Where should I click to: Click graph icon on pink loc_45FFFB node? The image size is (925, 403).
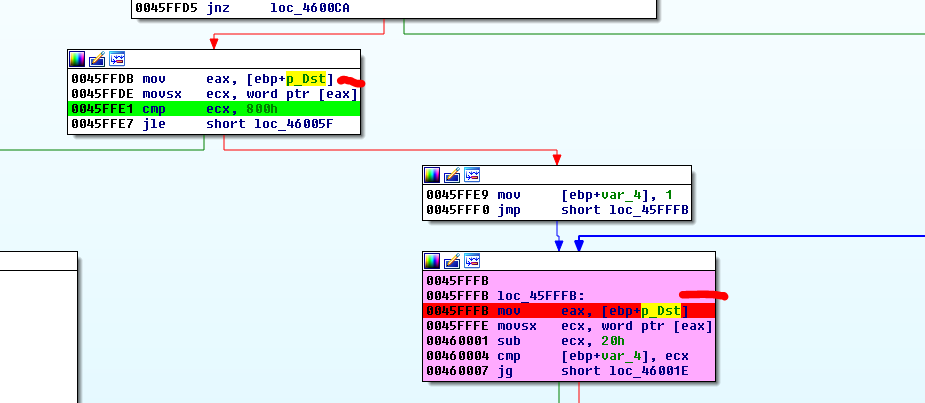pyautogui.click(x=472, y=261)
